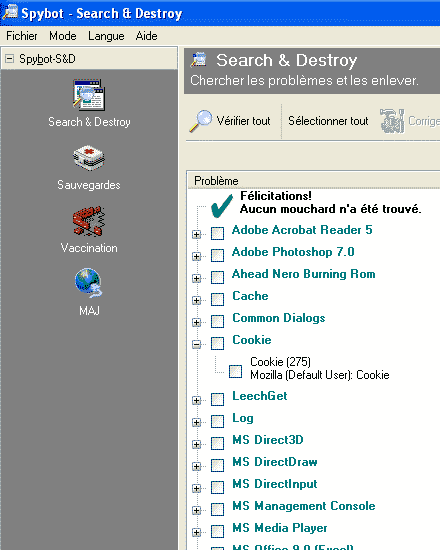
Task: Click the Spybot-S&D sidebar header label
Action: click(47, 59)
